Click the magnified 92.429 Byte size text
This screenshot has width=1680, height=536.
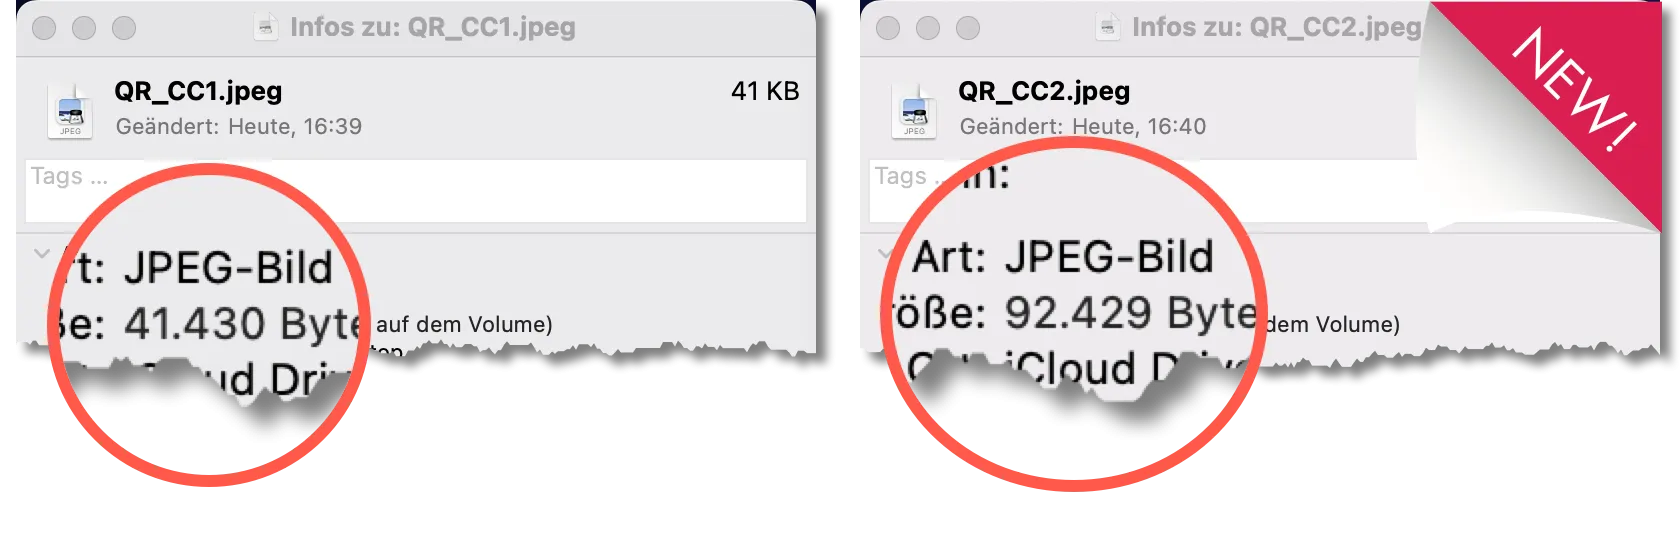pos(1130,314)
